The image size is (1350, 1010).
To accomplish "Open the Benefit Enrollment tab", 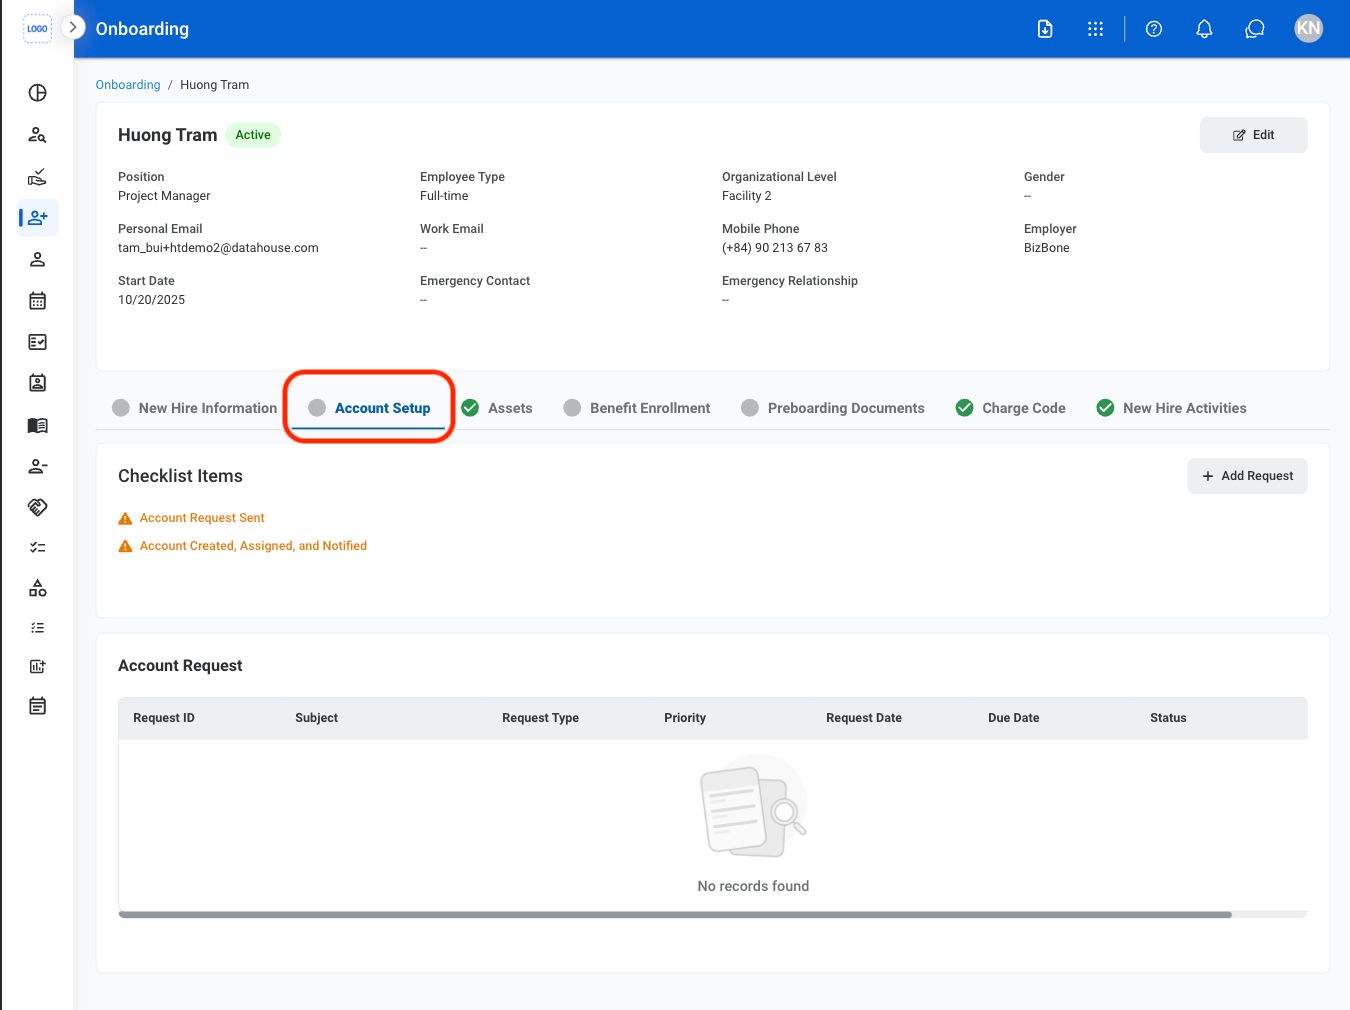I will [637, 408].
